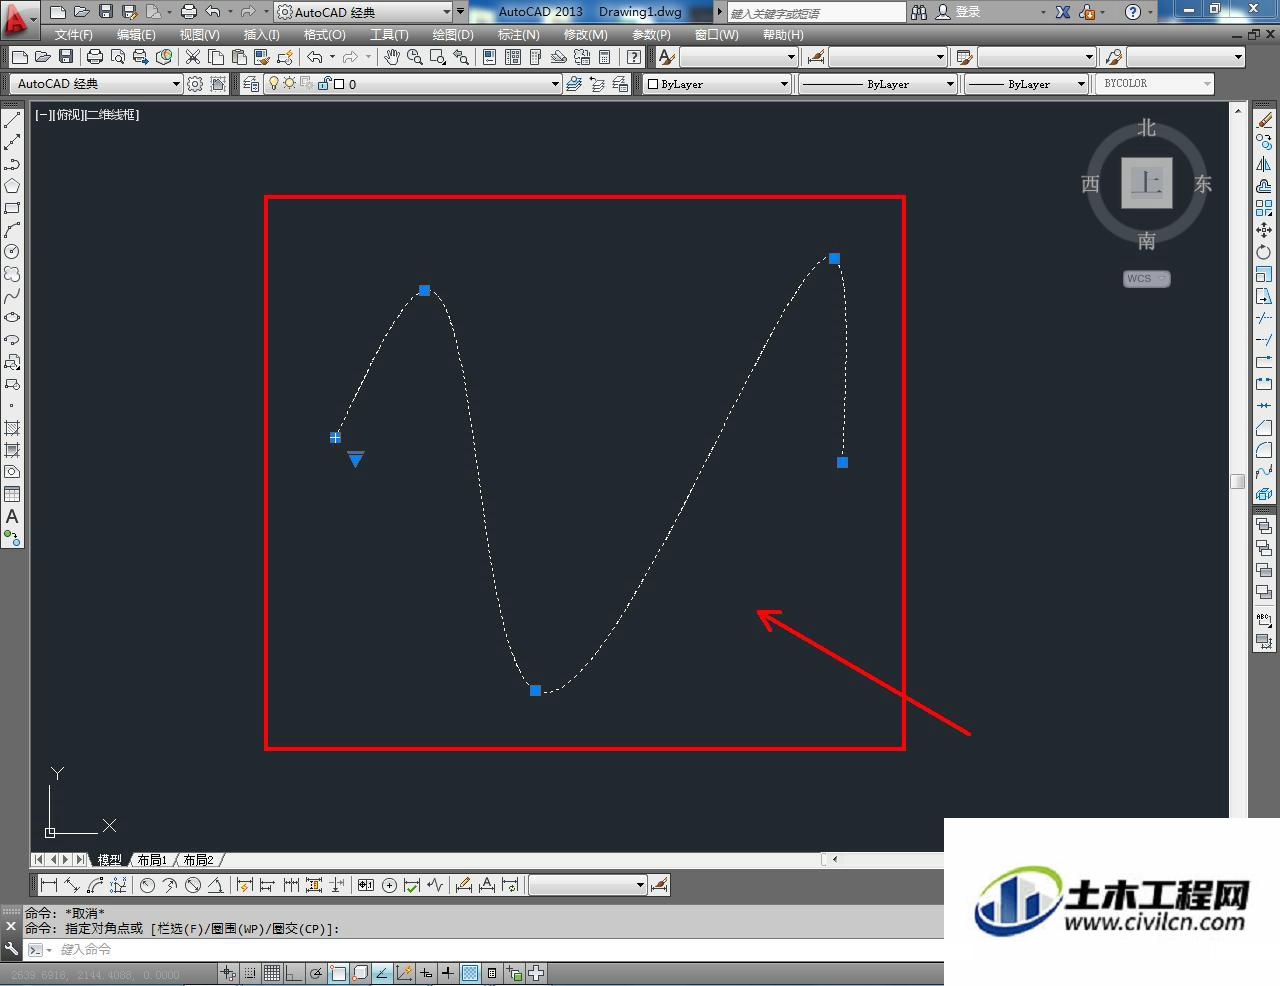Open the Table tool in draw toolbar
Image resolution: width=1280 pixels, height=986 pixels.
[x=12, y=494]
